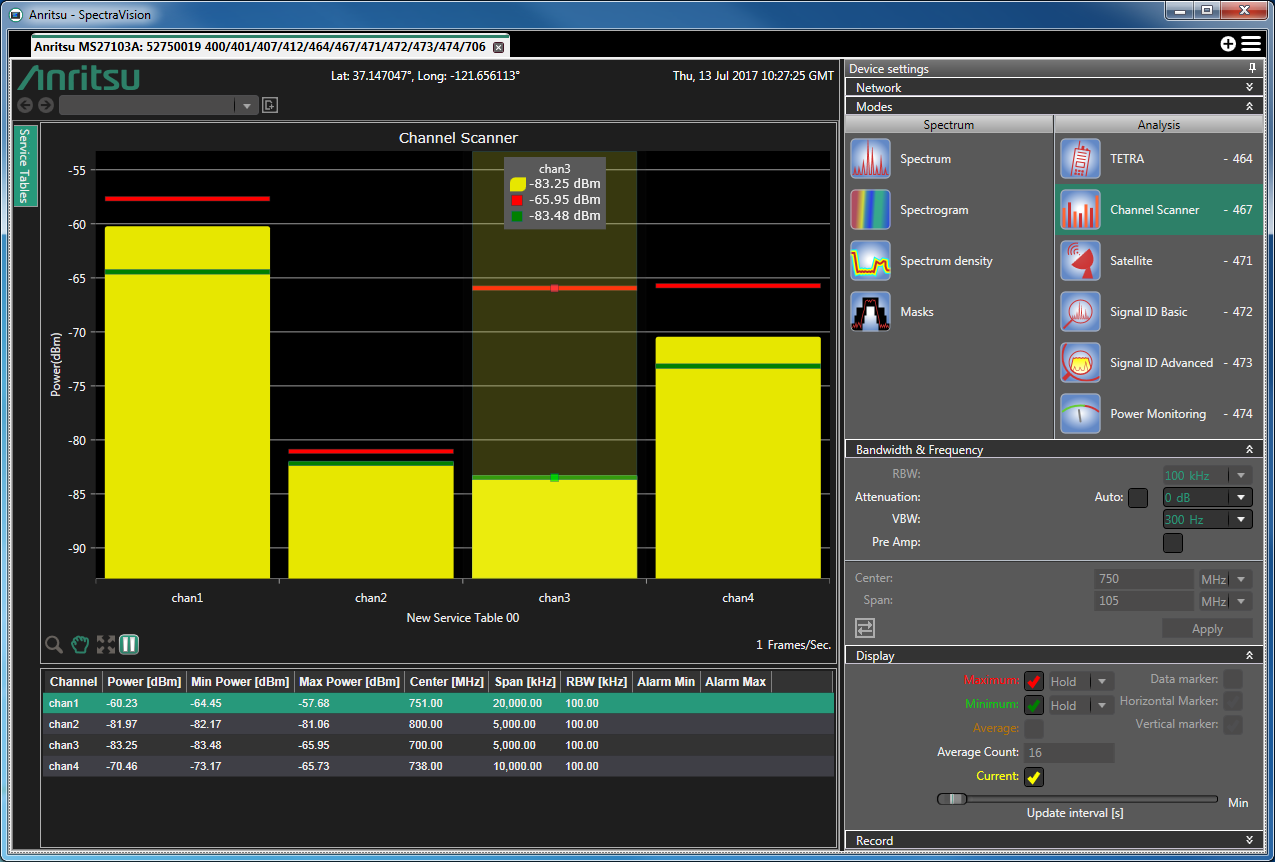Click the pause button below chart
1275x862 pixels.
pos(129,645)
